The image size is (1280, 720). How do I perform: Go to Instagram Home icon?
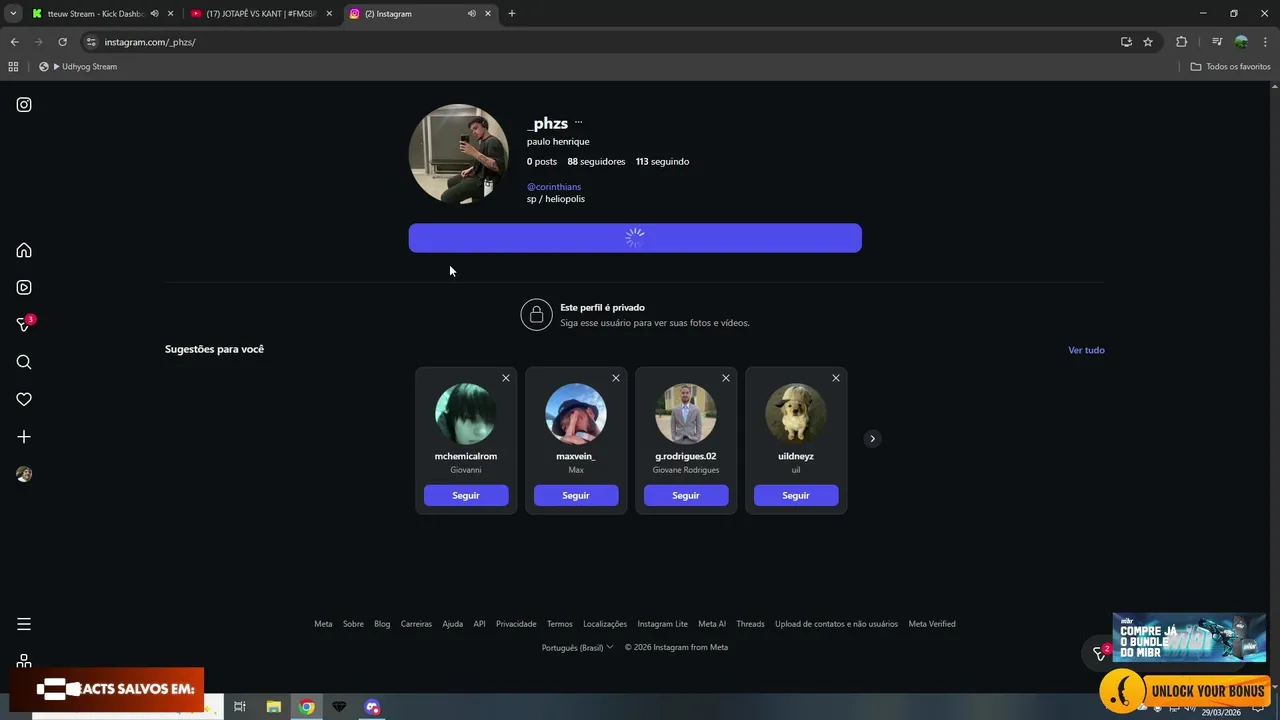[x=24, y=250]
